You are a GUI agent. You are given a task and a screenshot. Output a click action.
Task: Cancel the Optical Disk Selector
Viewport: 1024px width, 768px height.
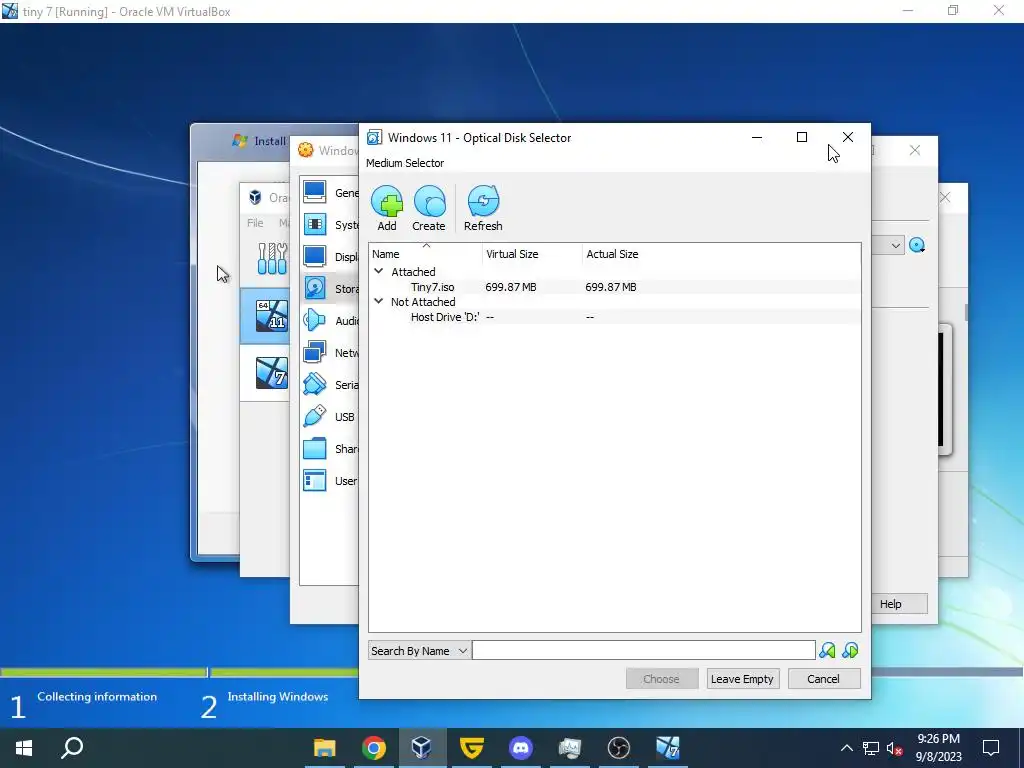pyautogui.click(x=824, y=679)
